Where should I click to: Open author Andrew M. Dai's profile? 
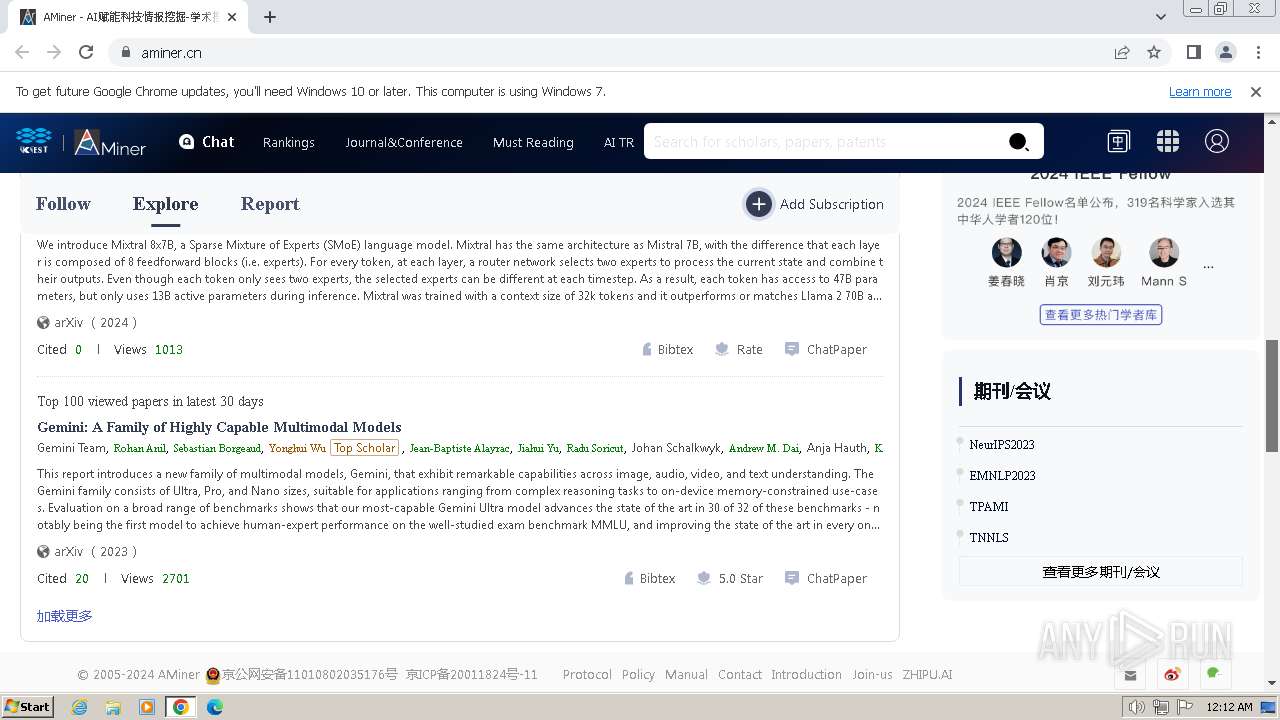(x=764, y=448)
